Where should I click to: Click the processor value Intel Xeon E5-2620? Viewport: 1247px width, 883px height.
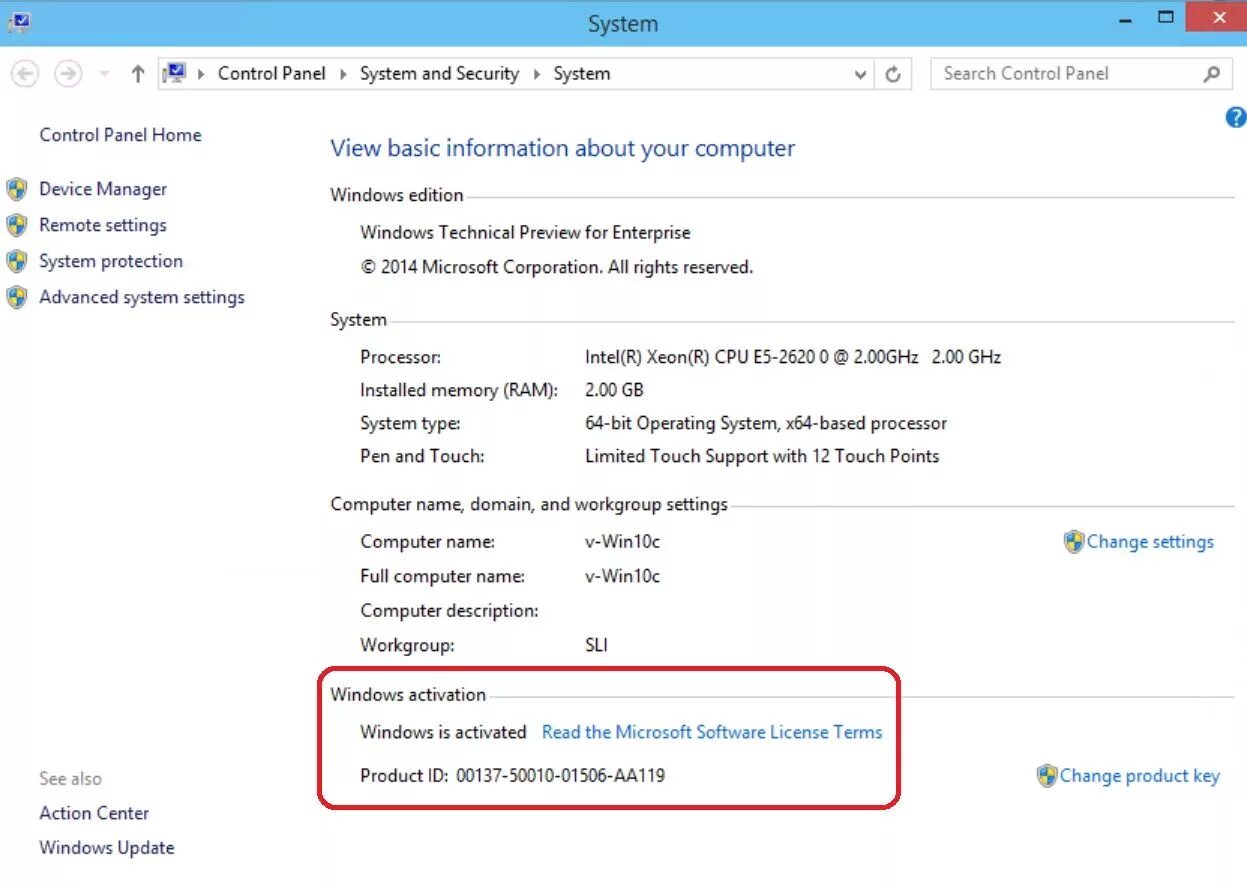pyautogui.click(x=793, y=357)
